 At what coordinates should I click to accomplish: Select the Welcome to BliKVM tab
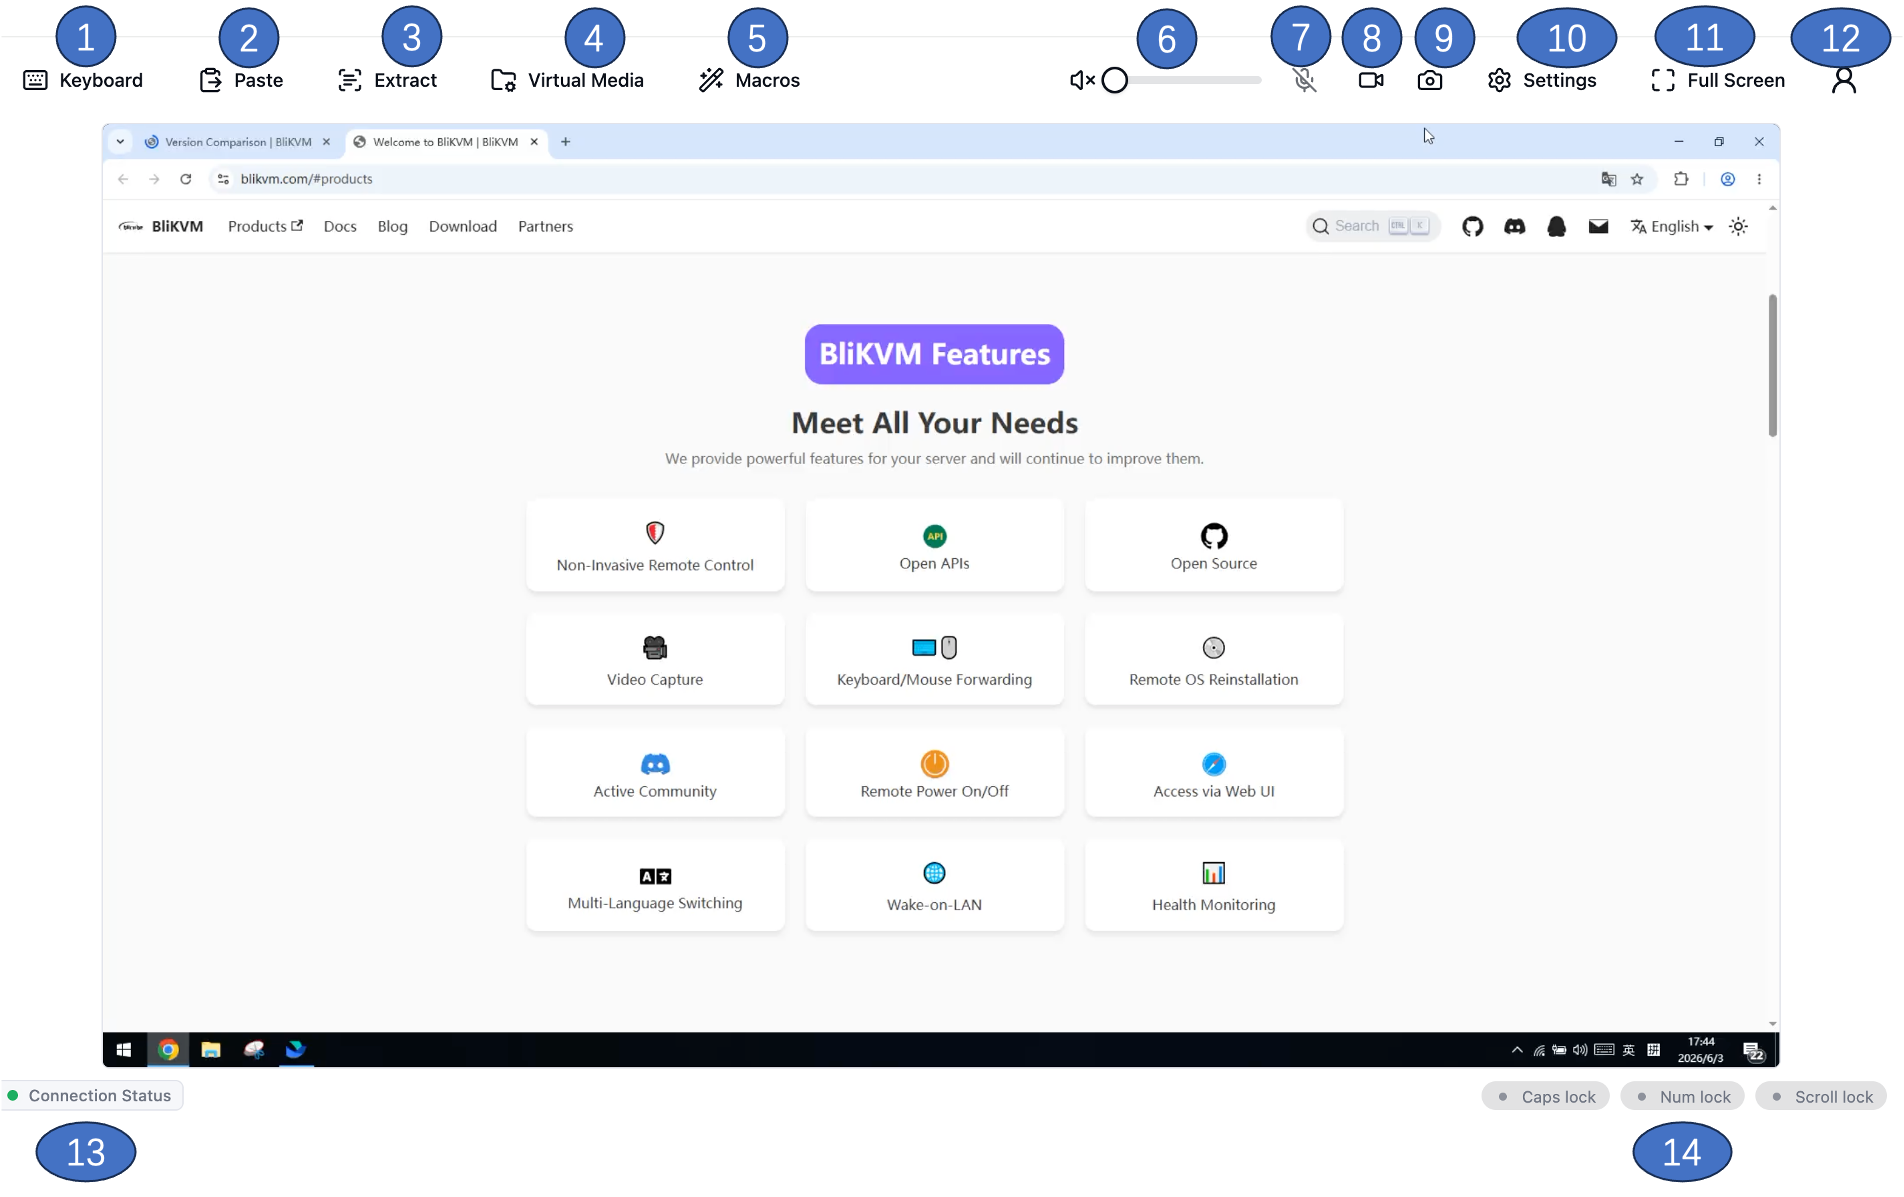[x=445, y=142]
